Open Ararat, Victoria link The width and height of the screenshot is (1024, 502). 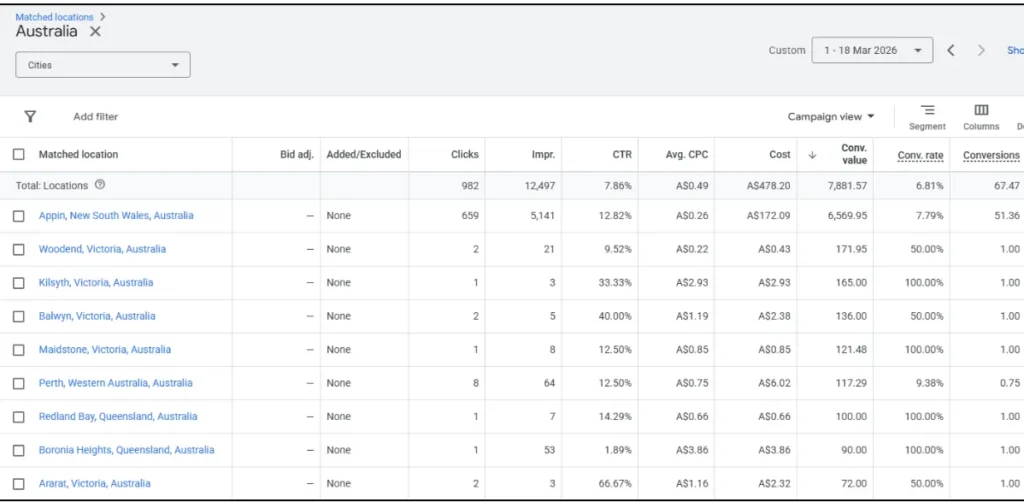[95, 484]
